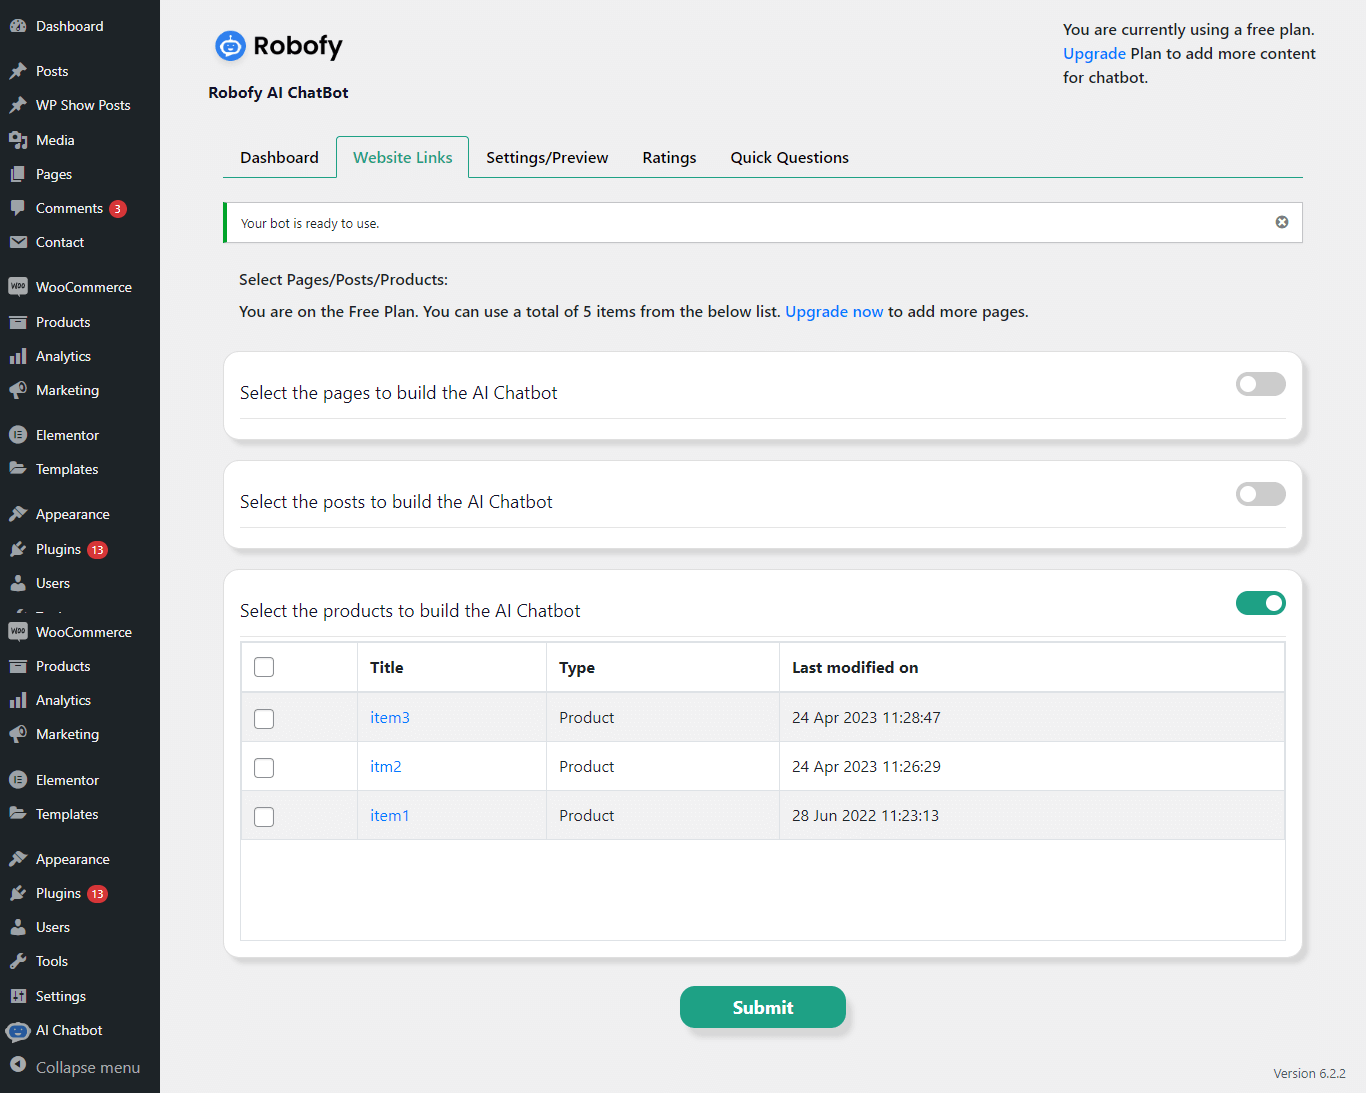Open the Media library icon in sidebar

click(x=18, y=140)
